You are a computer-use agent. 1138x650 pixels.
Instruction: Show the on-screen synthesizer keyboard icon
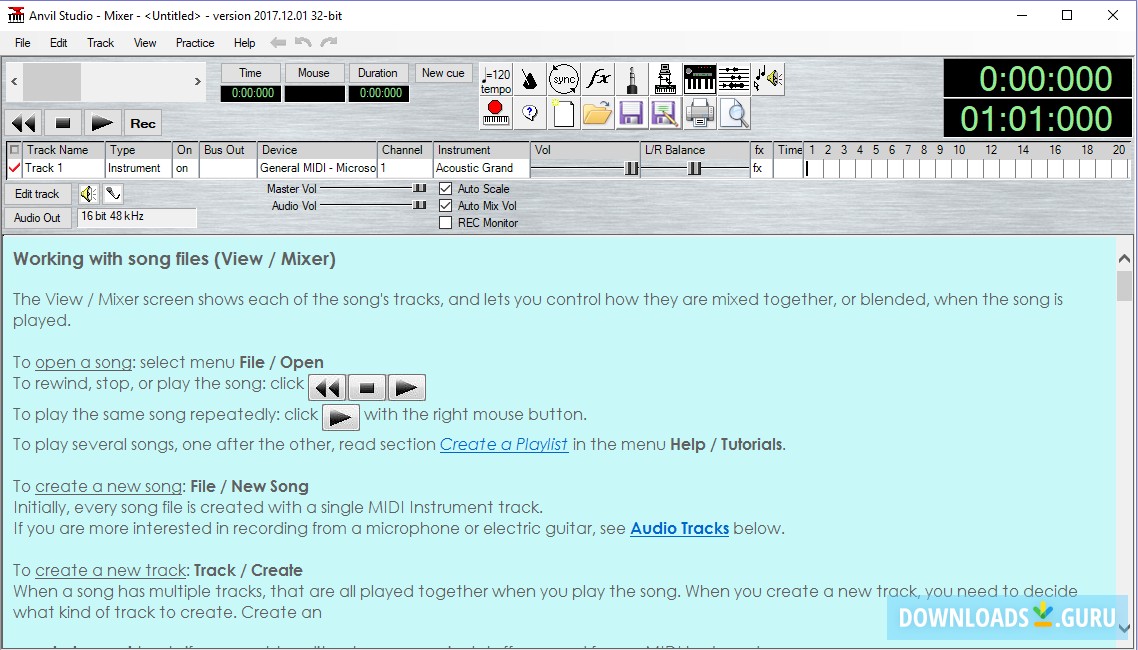(700, 79)
